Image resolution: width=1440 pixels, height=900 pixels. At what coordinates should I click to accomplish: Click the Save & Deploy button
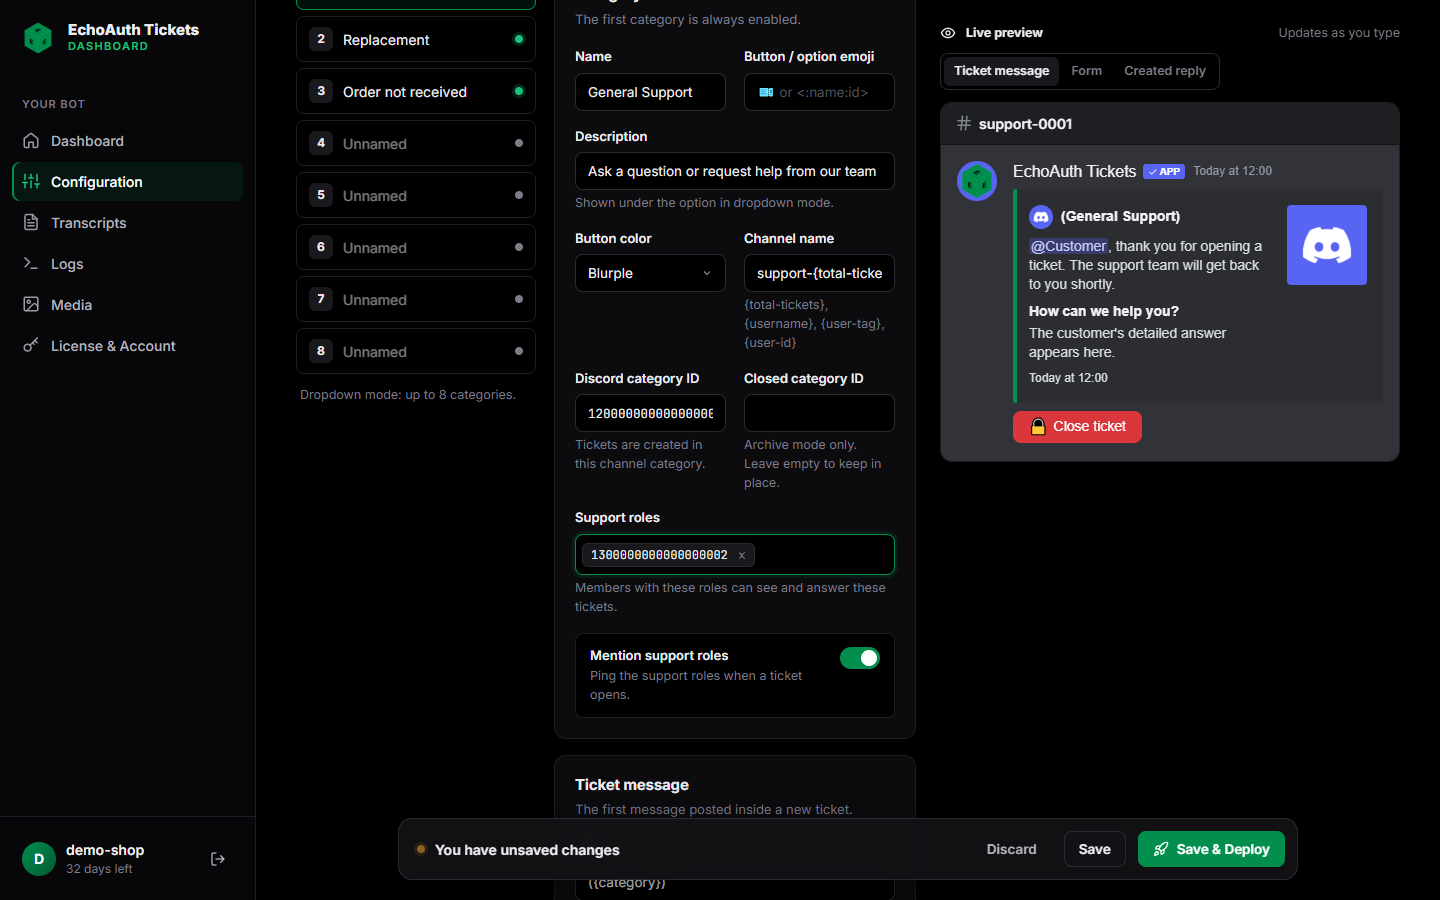tap(1211, 849)
